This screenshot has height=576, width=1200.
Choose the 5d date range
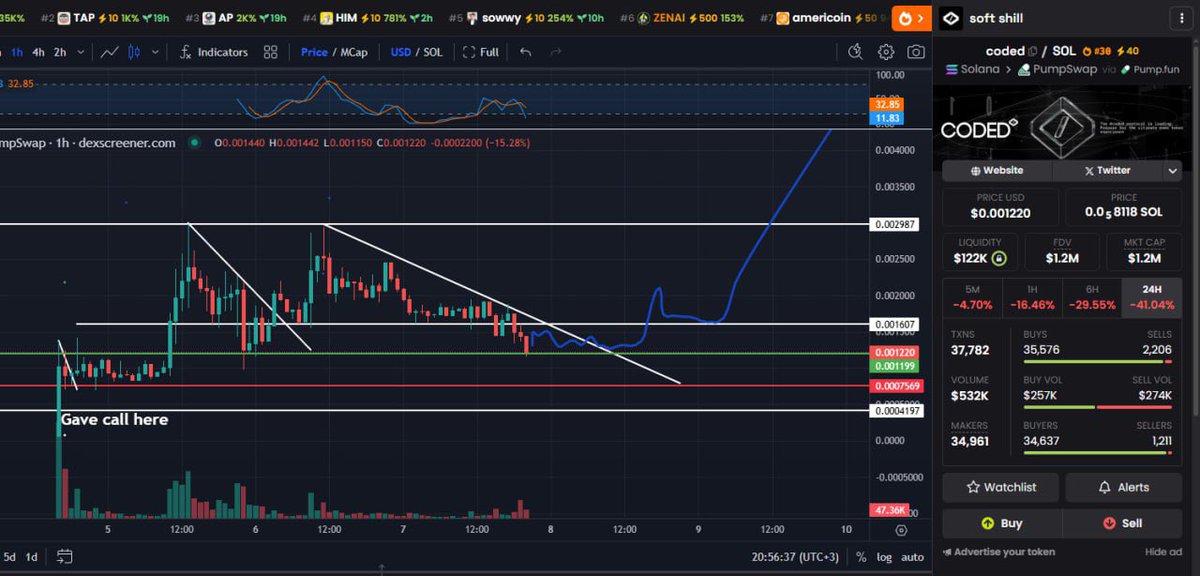9,556
